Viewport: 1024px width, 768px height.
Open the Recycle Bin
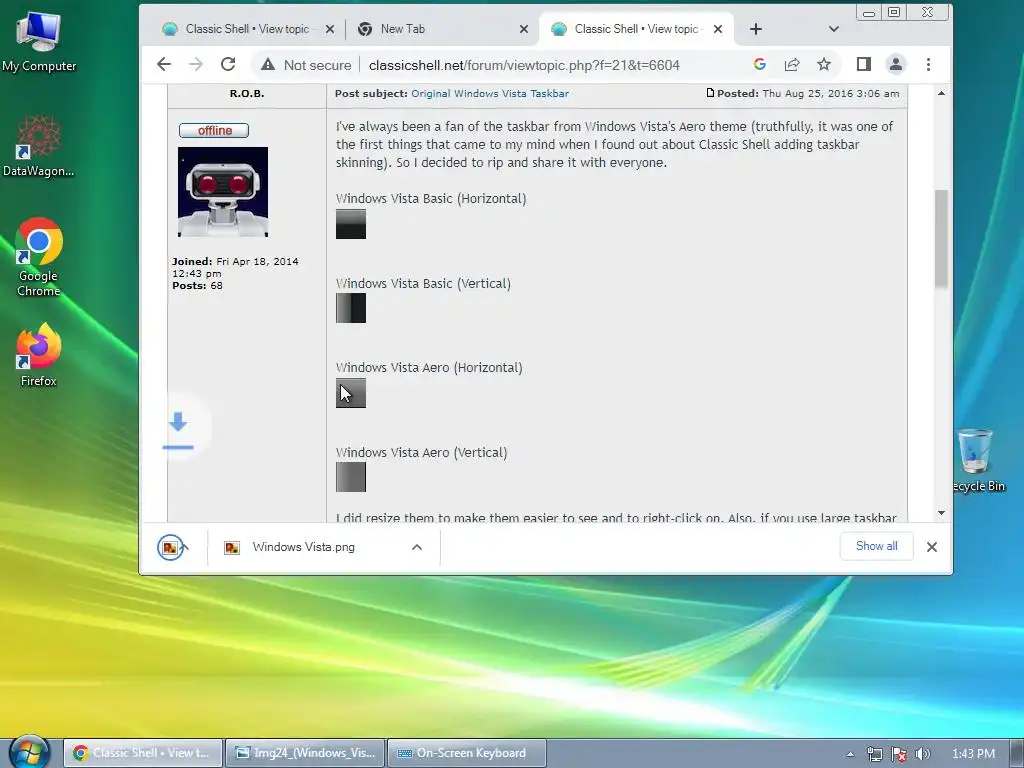pyautogui.click(x=978, y=460)
